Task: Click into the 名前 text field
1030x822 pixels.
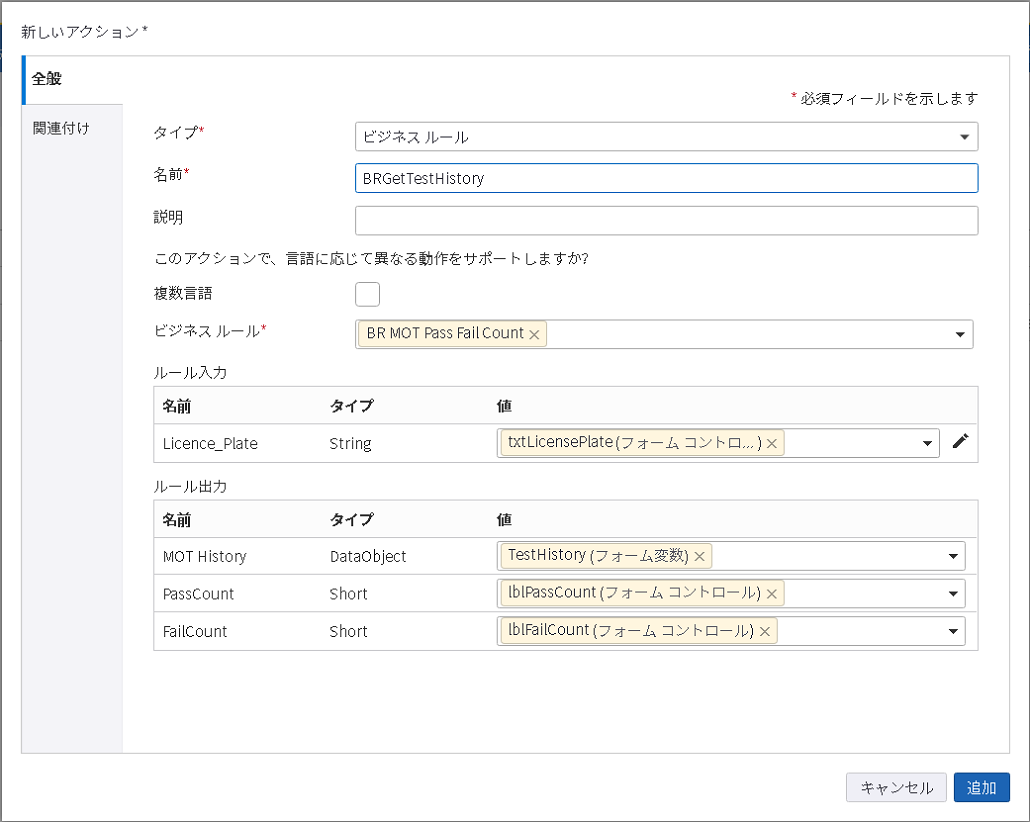Action: (x=665, y=178)
